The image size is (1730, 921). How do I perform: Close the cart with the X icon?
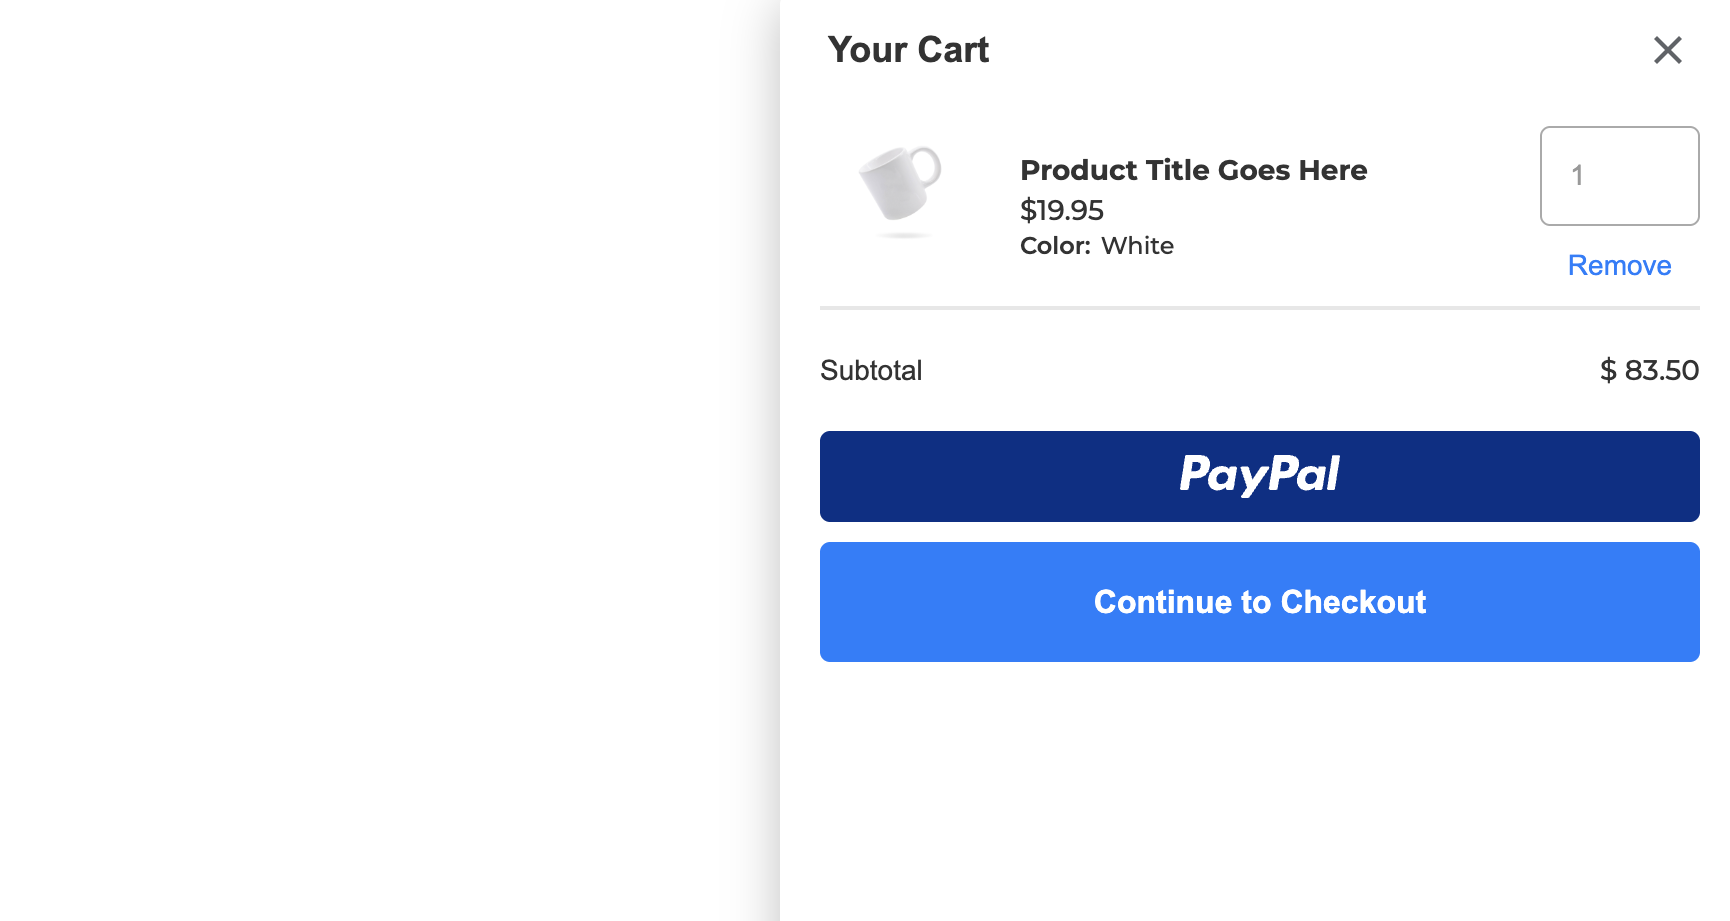coord(1667,50)
